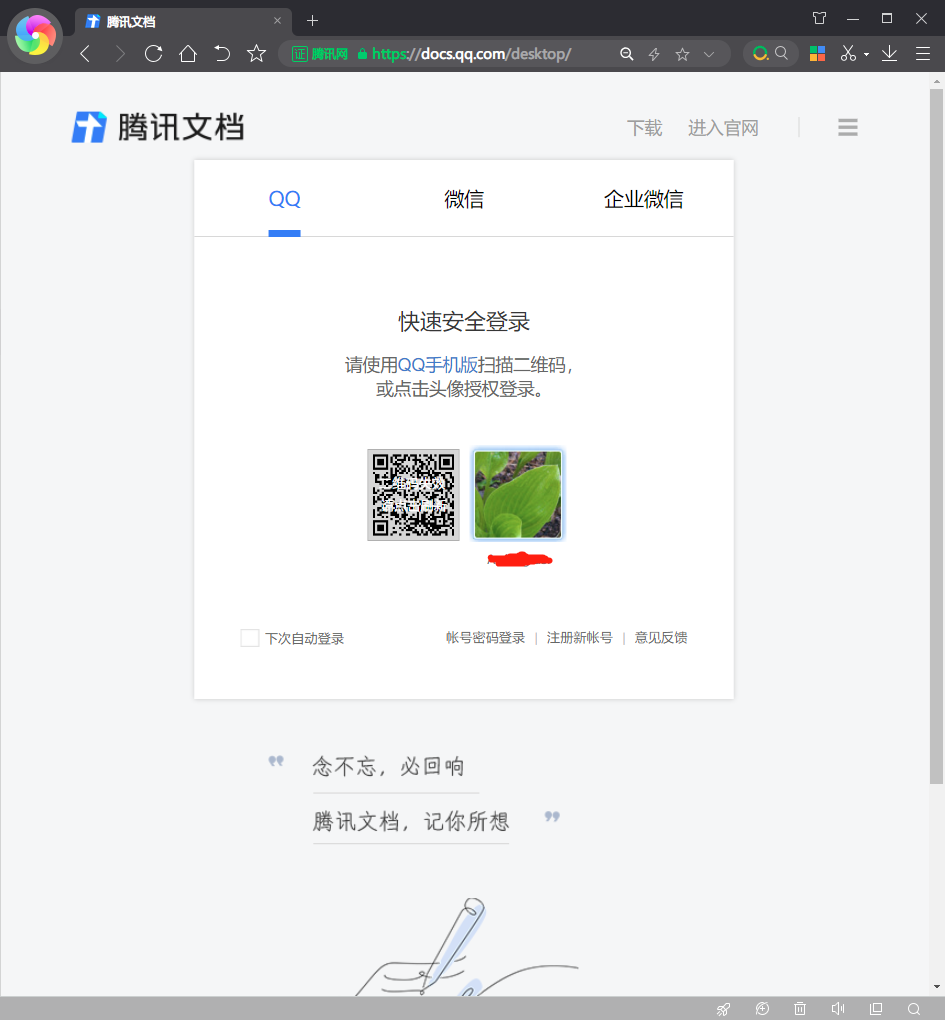
Task: Click the QR code to refresh
Action: click(414, 494)
